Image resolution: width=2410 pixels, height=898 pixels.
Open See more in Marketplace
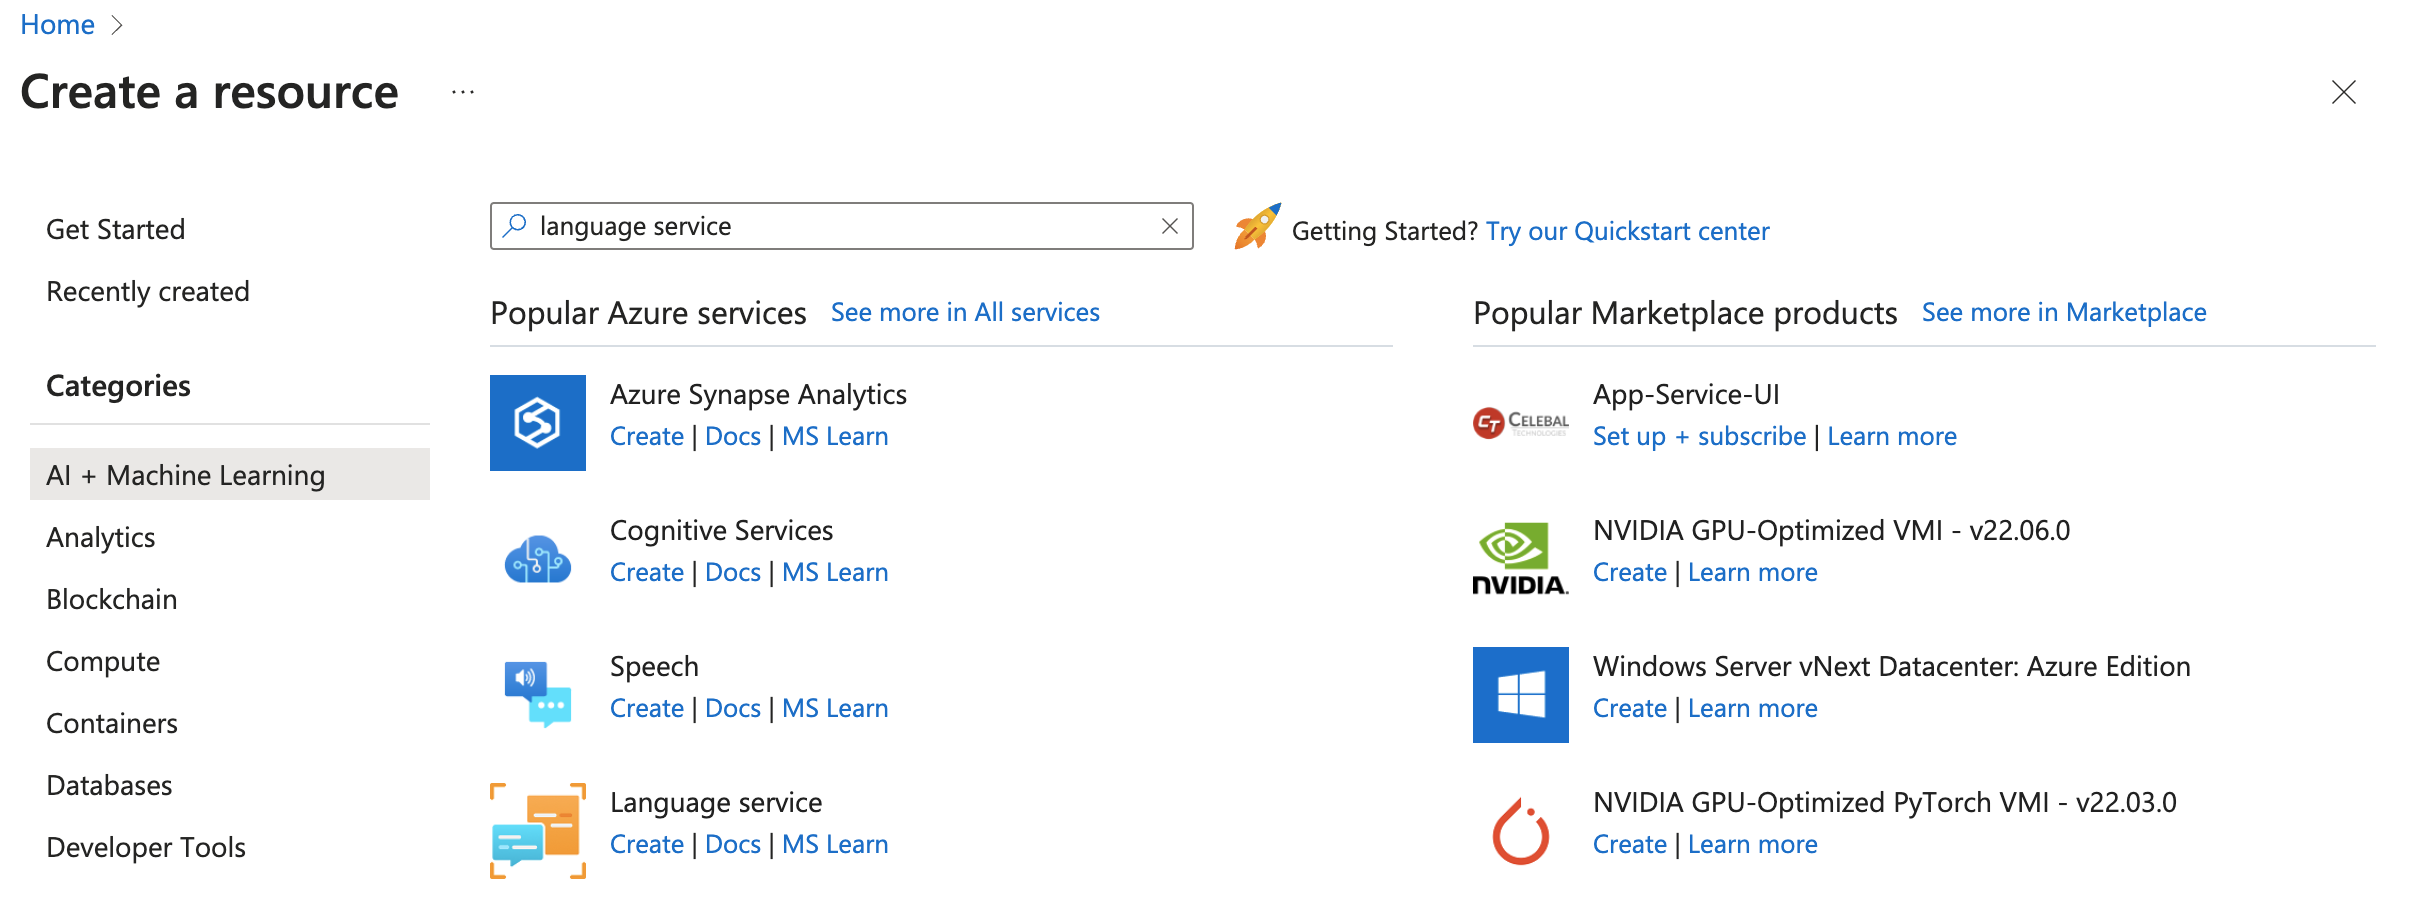coord(2063,312)
